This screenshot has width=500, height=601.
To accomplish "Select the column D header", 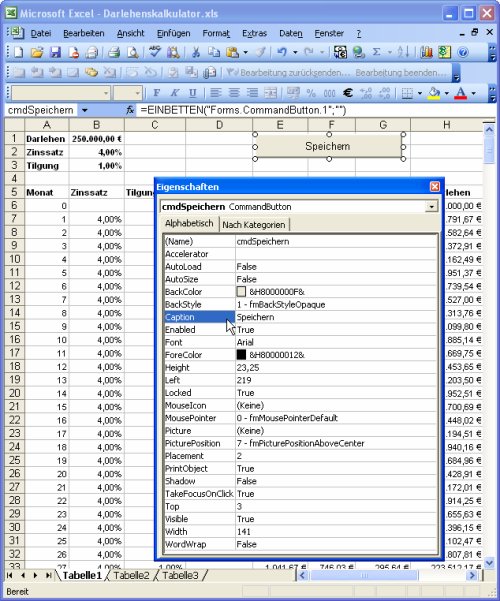I will (x=219, y=125).
